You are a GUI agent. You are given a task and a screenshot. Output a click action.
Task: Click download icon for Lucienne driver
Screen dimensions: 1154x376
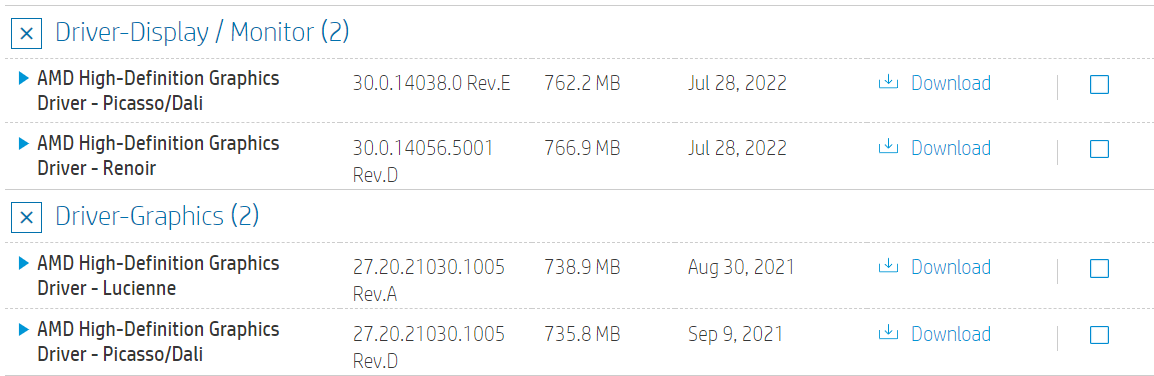[889, 266]
